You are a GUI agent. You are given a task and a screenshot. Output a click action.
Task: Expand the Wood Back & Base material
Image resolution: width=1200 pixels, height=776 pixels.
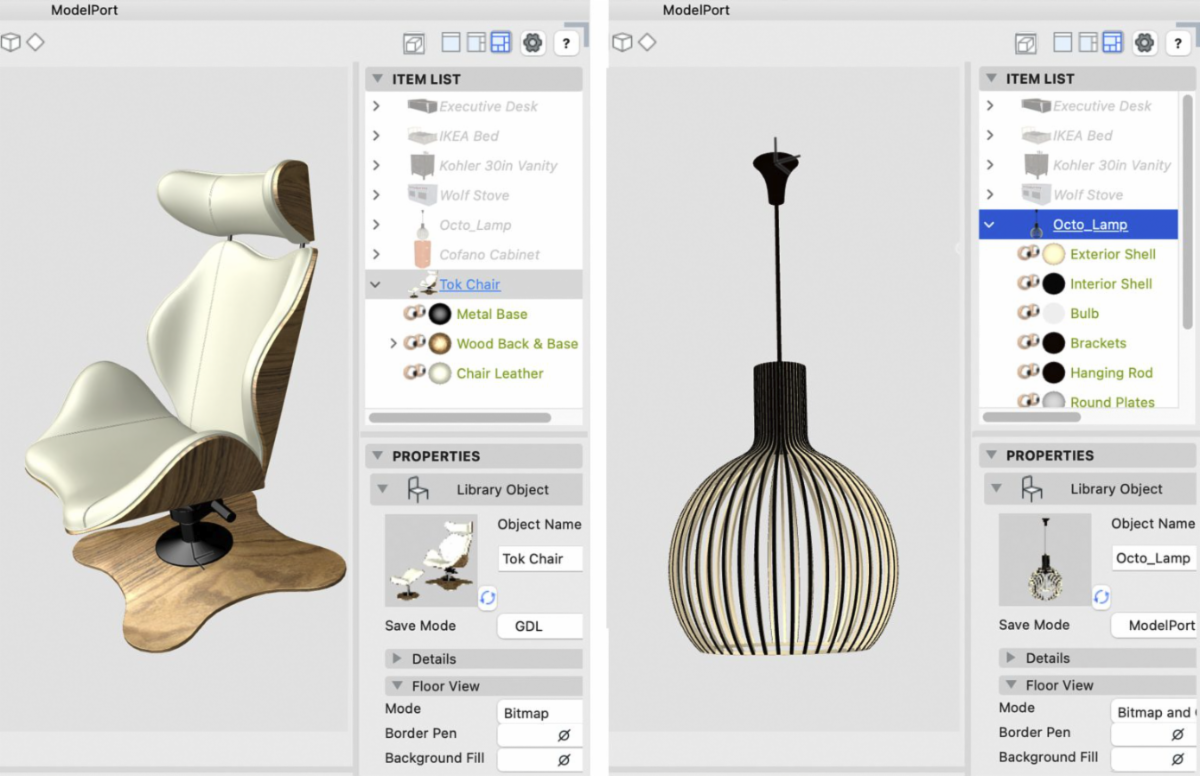point(393,344)
